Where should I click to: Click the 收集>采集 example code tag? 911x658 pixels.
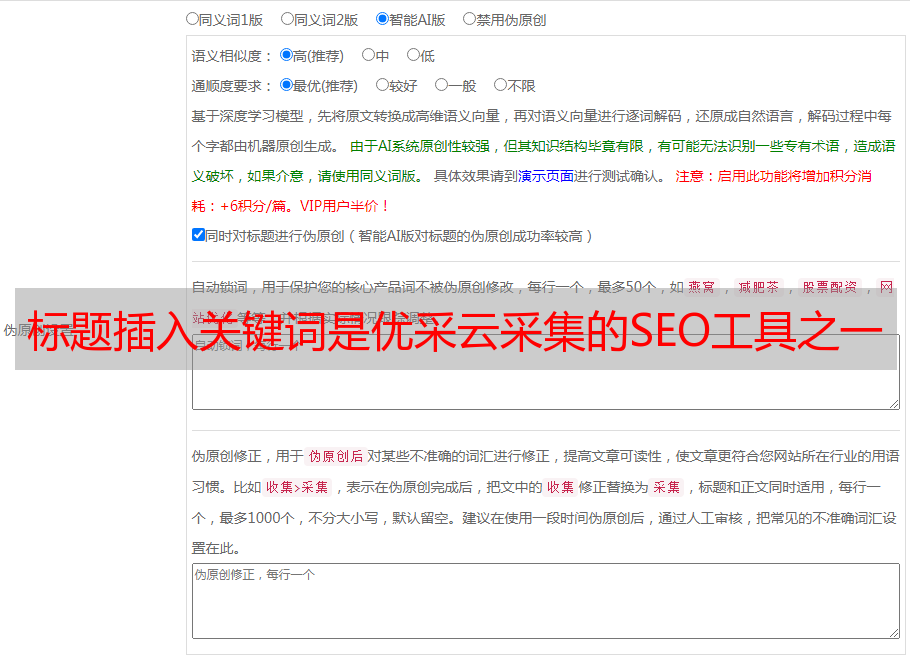tap(297, 487)
